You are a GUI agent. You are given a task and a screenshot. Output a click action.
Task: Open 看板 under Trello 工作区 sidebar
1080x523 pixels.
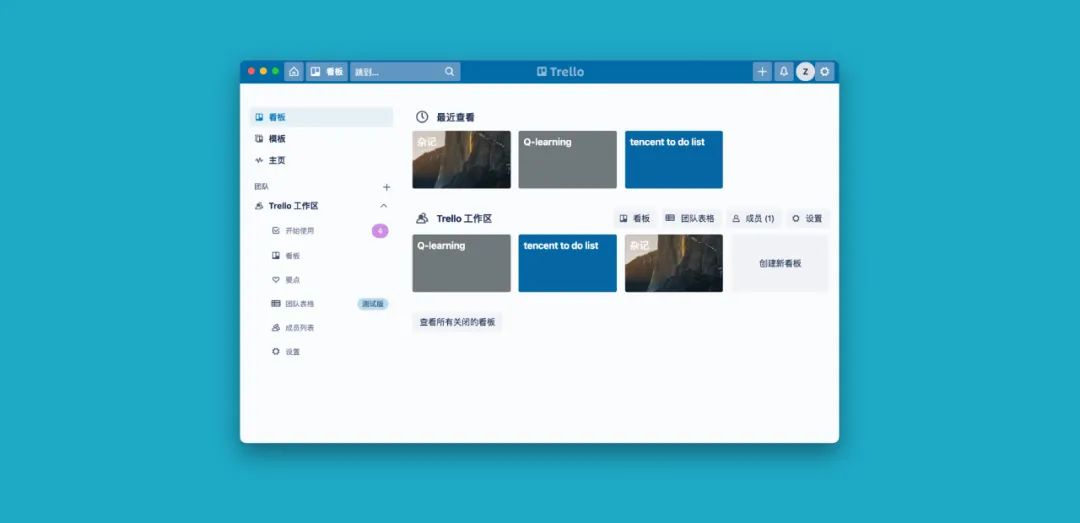[x=293, y=256]
